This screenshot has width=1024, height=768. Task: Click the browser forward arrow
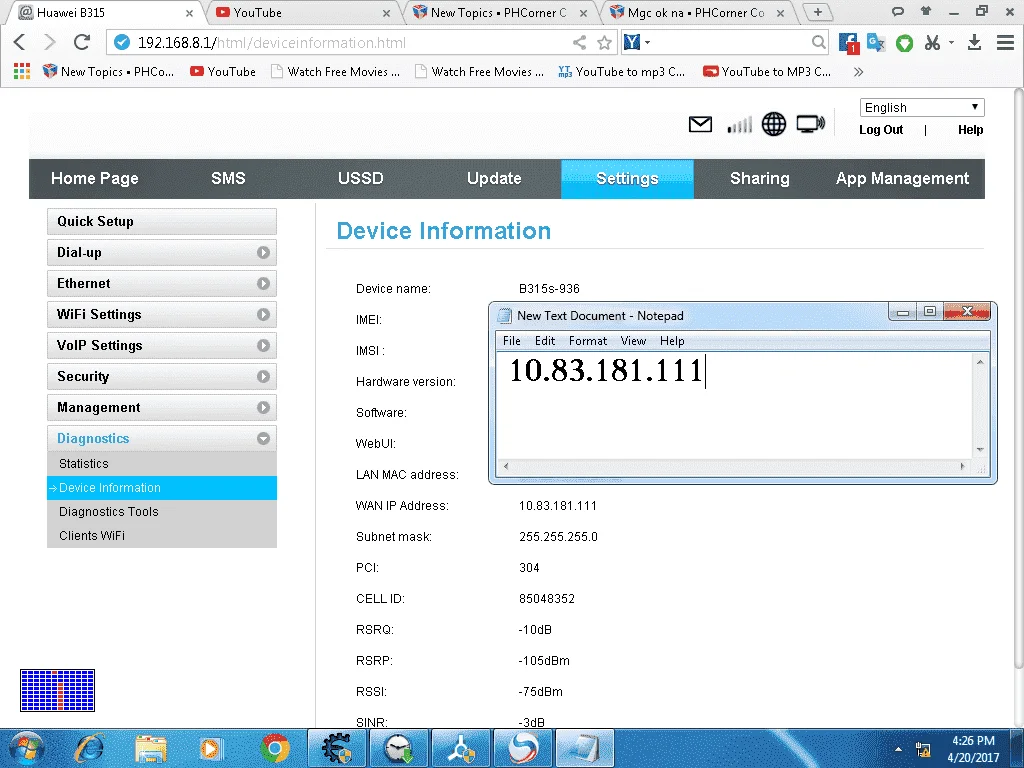coord(50,42)
